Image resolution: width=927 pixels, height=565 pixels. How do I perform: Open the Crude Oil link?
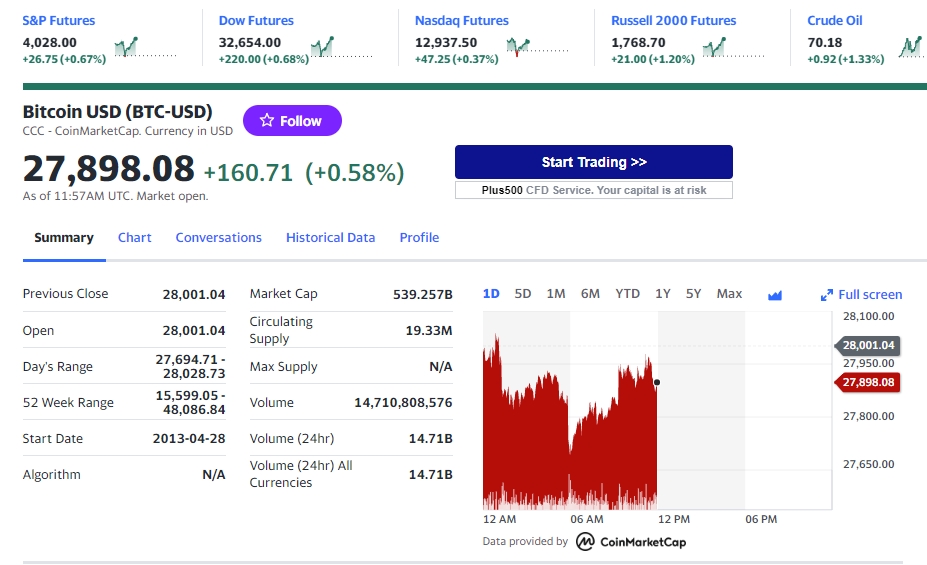[835, 21]
